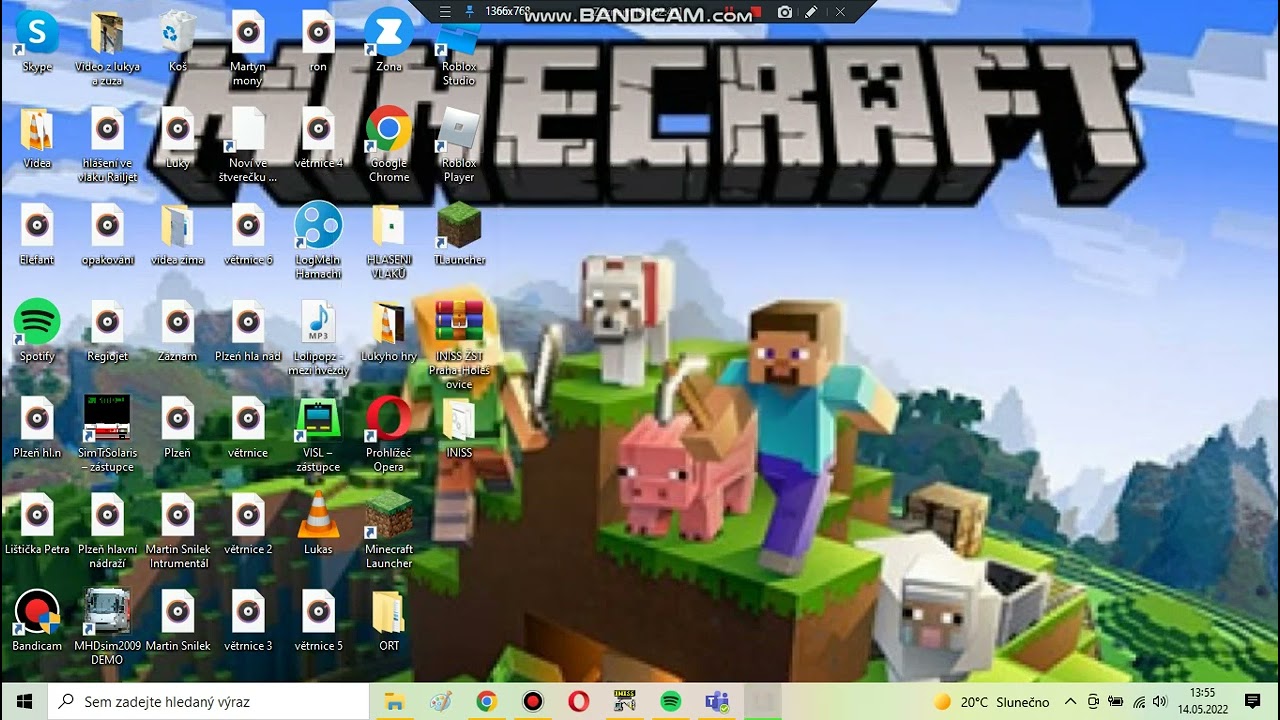
Task: Expand the hidden system tray icons
Action: coord(1071,702)
